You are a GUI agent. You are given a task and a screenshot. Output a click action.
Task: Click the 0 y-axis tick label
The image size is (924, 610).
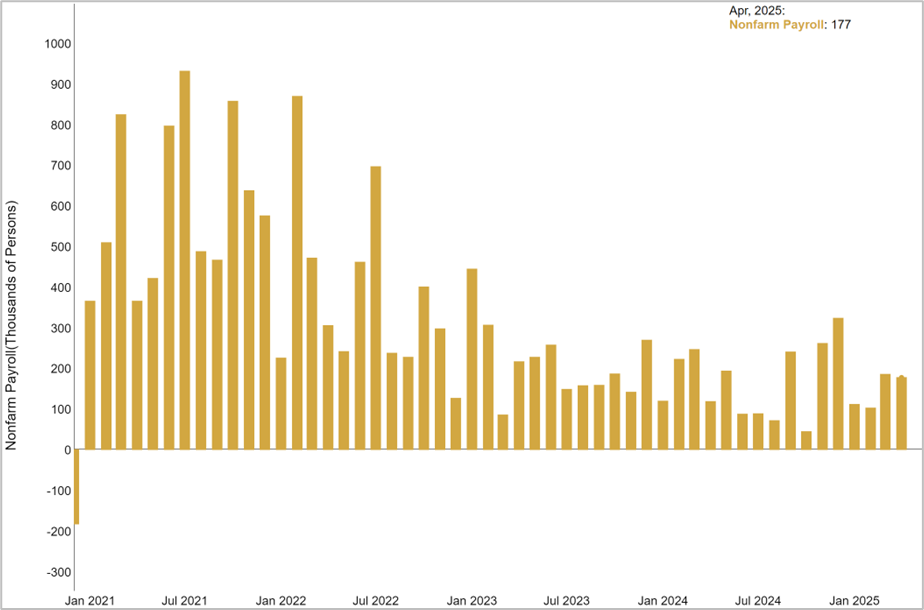pos(67,450)
